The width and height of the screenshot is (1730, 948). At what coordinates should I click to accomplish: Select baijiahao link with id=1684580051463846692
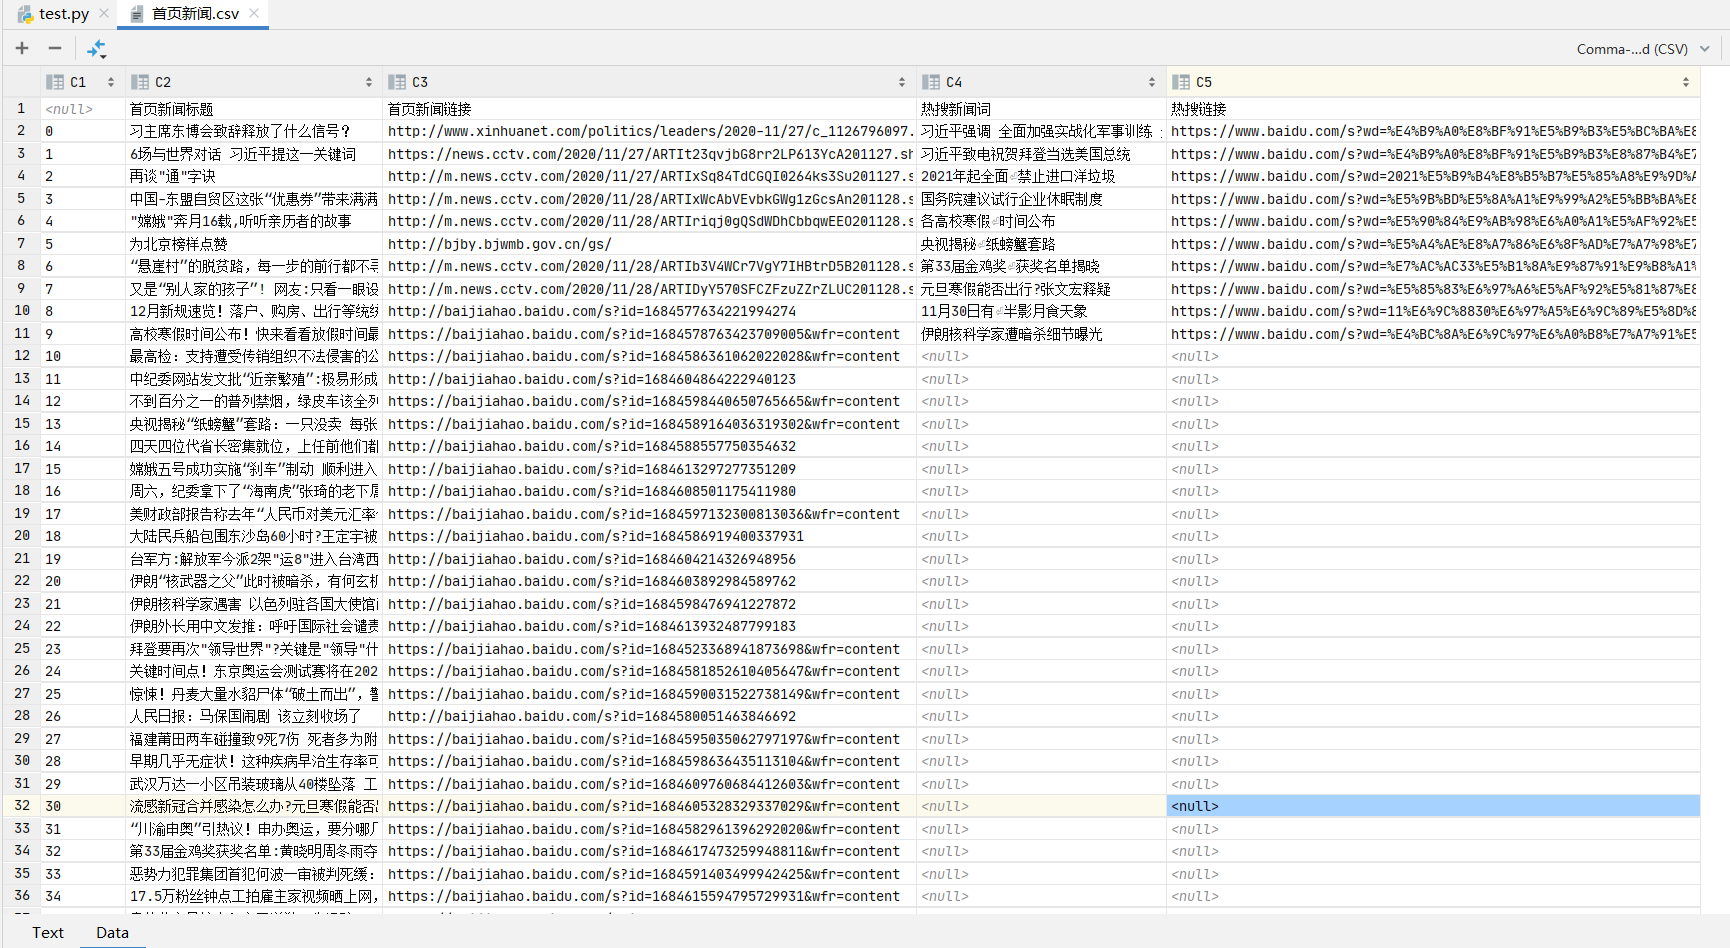[648, 716]
